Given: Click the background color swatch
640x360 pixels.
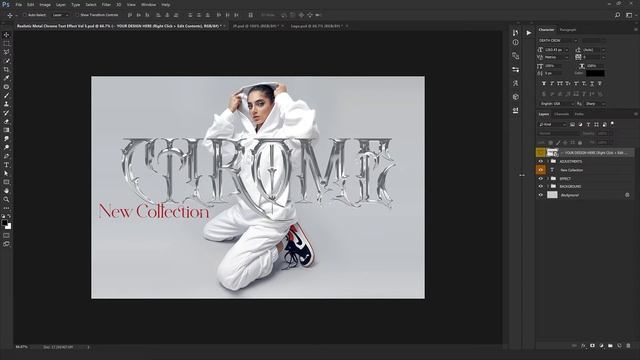Looking at the screenshot, I should point(9,226).
